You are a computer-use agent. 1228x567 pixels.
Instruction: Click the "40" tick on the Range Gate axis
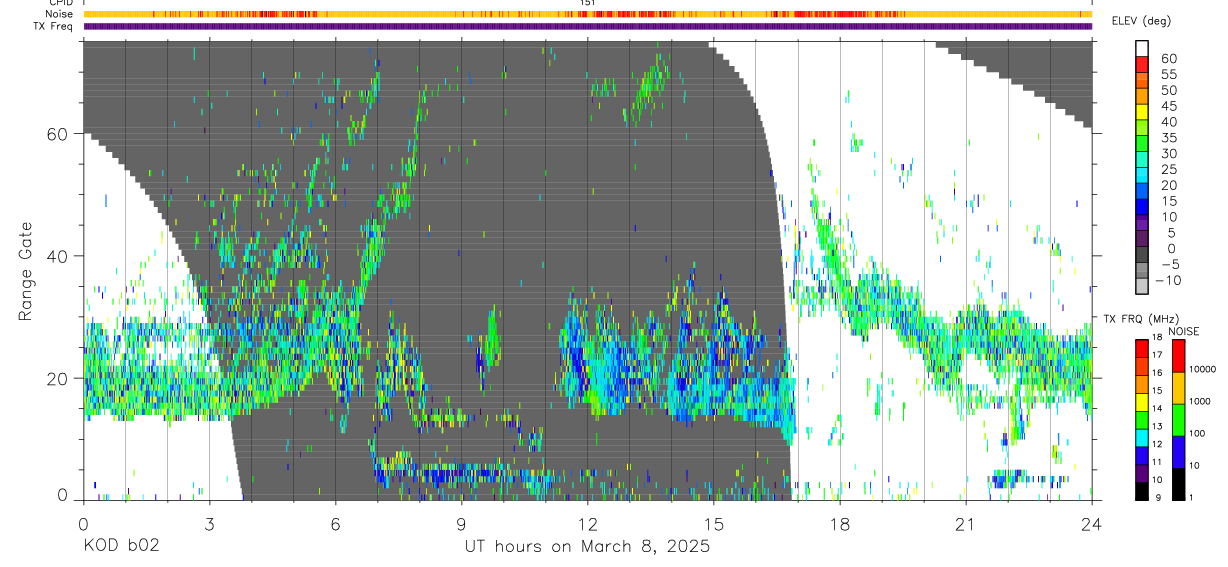pos(58,256)
